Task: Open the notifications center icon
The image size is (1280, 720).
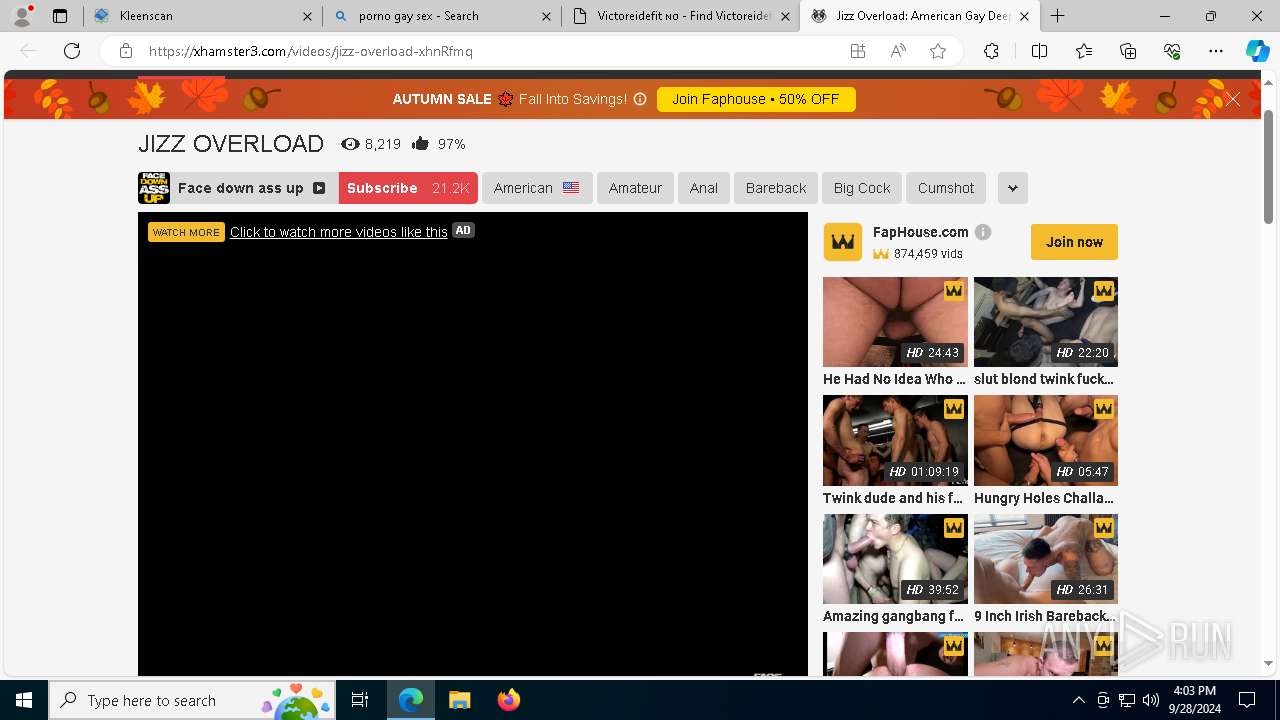Action: tap(1247, 700)
